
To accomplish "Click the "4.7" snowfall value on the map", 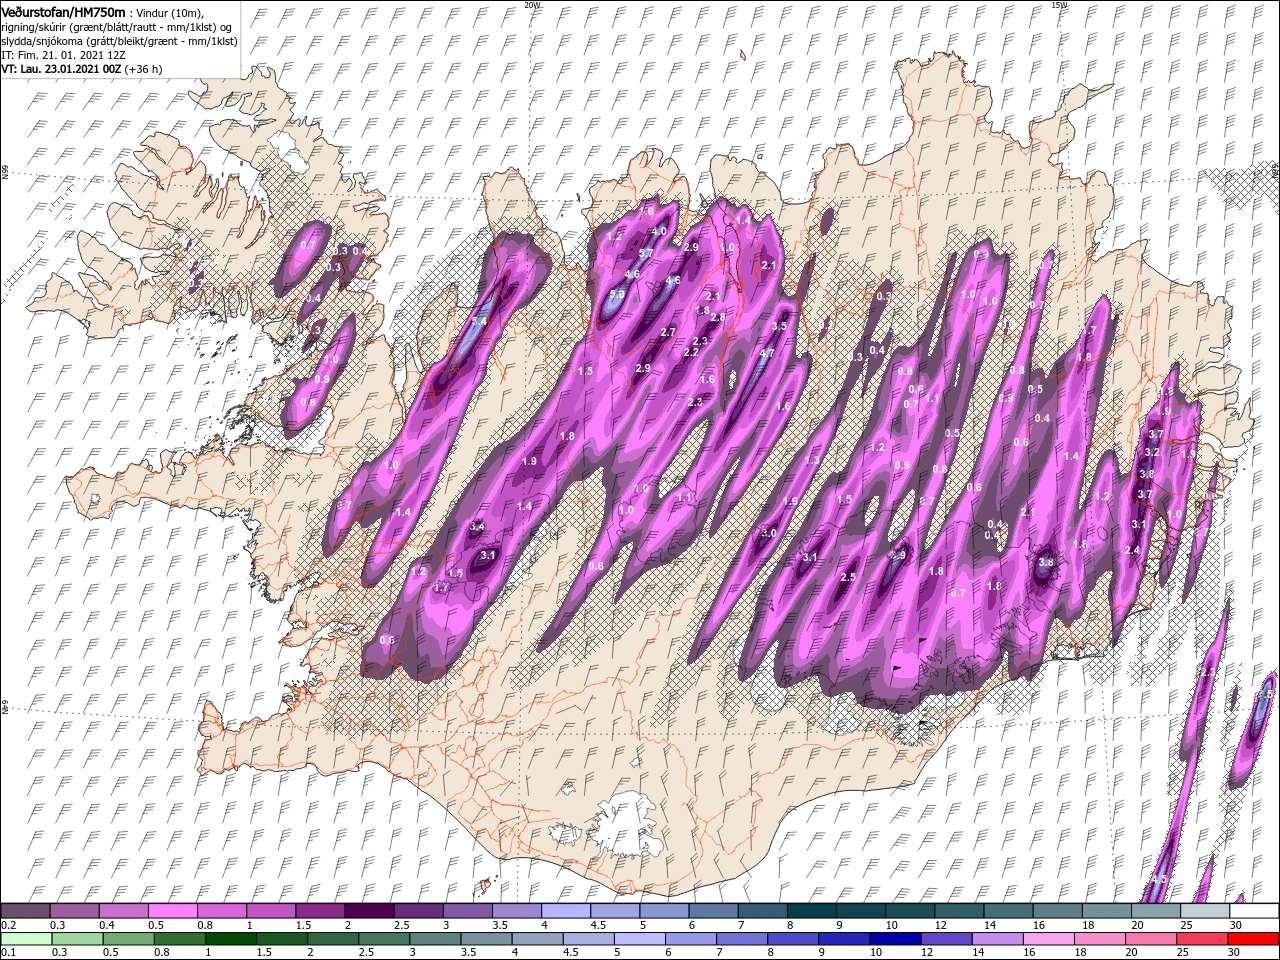I will 767,353.
